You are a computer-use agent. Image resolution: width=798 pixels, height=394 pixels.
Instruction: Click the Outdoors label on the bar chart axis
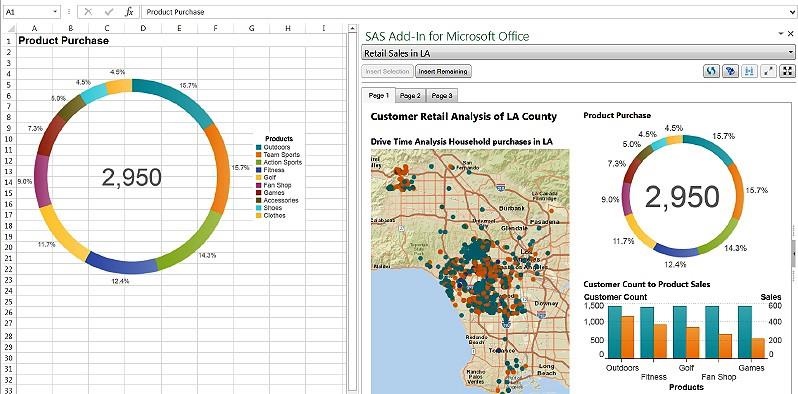click(622, 368)
